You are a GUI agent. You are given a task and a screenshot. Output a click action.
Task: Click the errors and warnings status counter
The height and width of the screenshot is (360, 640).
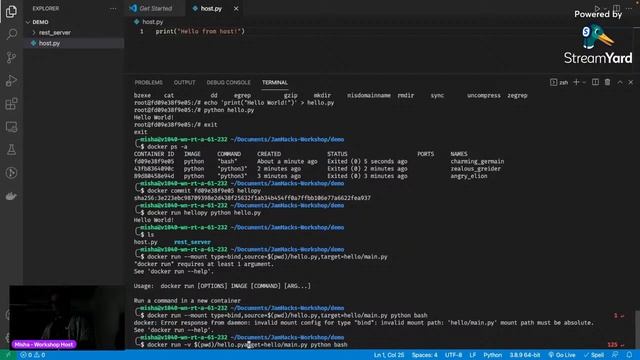(x=33, y=355)
